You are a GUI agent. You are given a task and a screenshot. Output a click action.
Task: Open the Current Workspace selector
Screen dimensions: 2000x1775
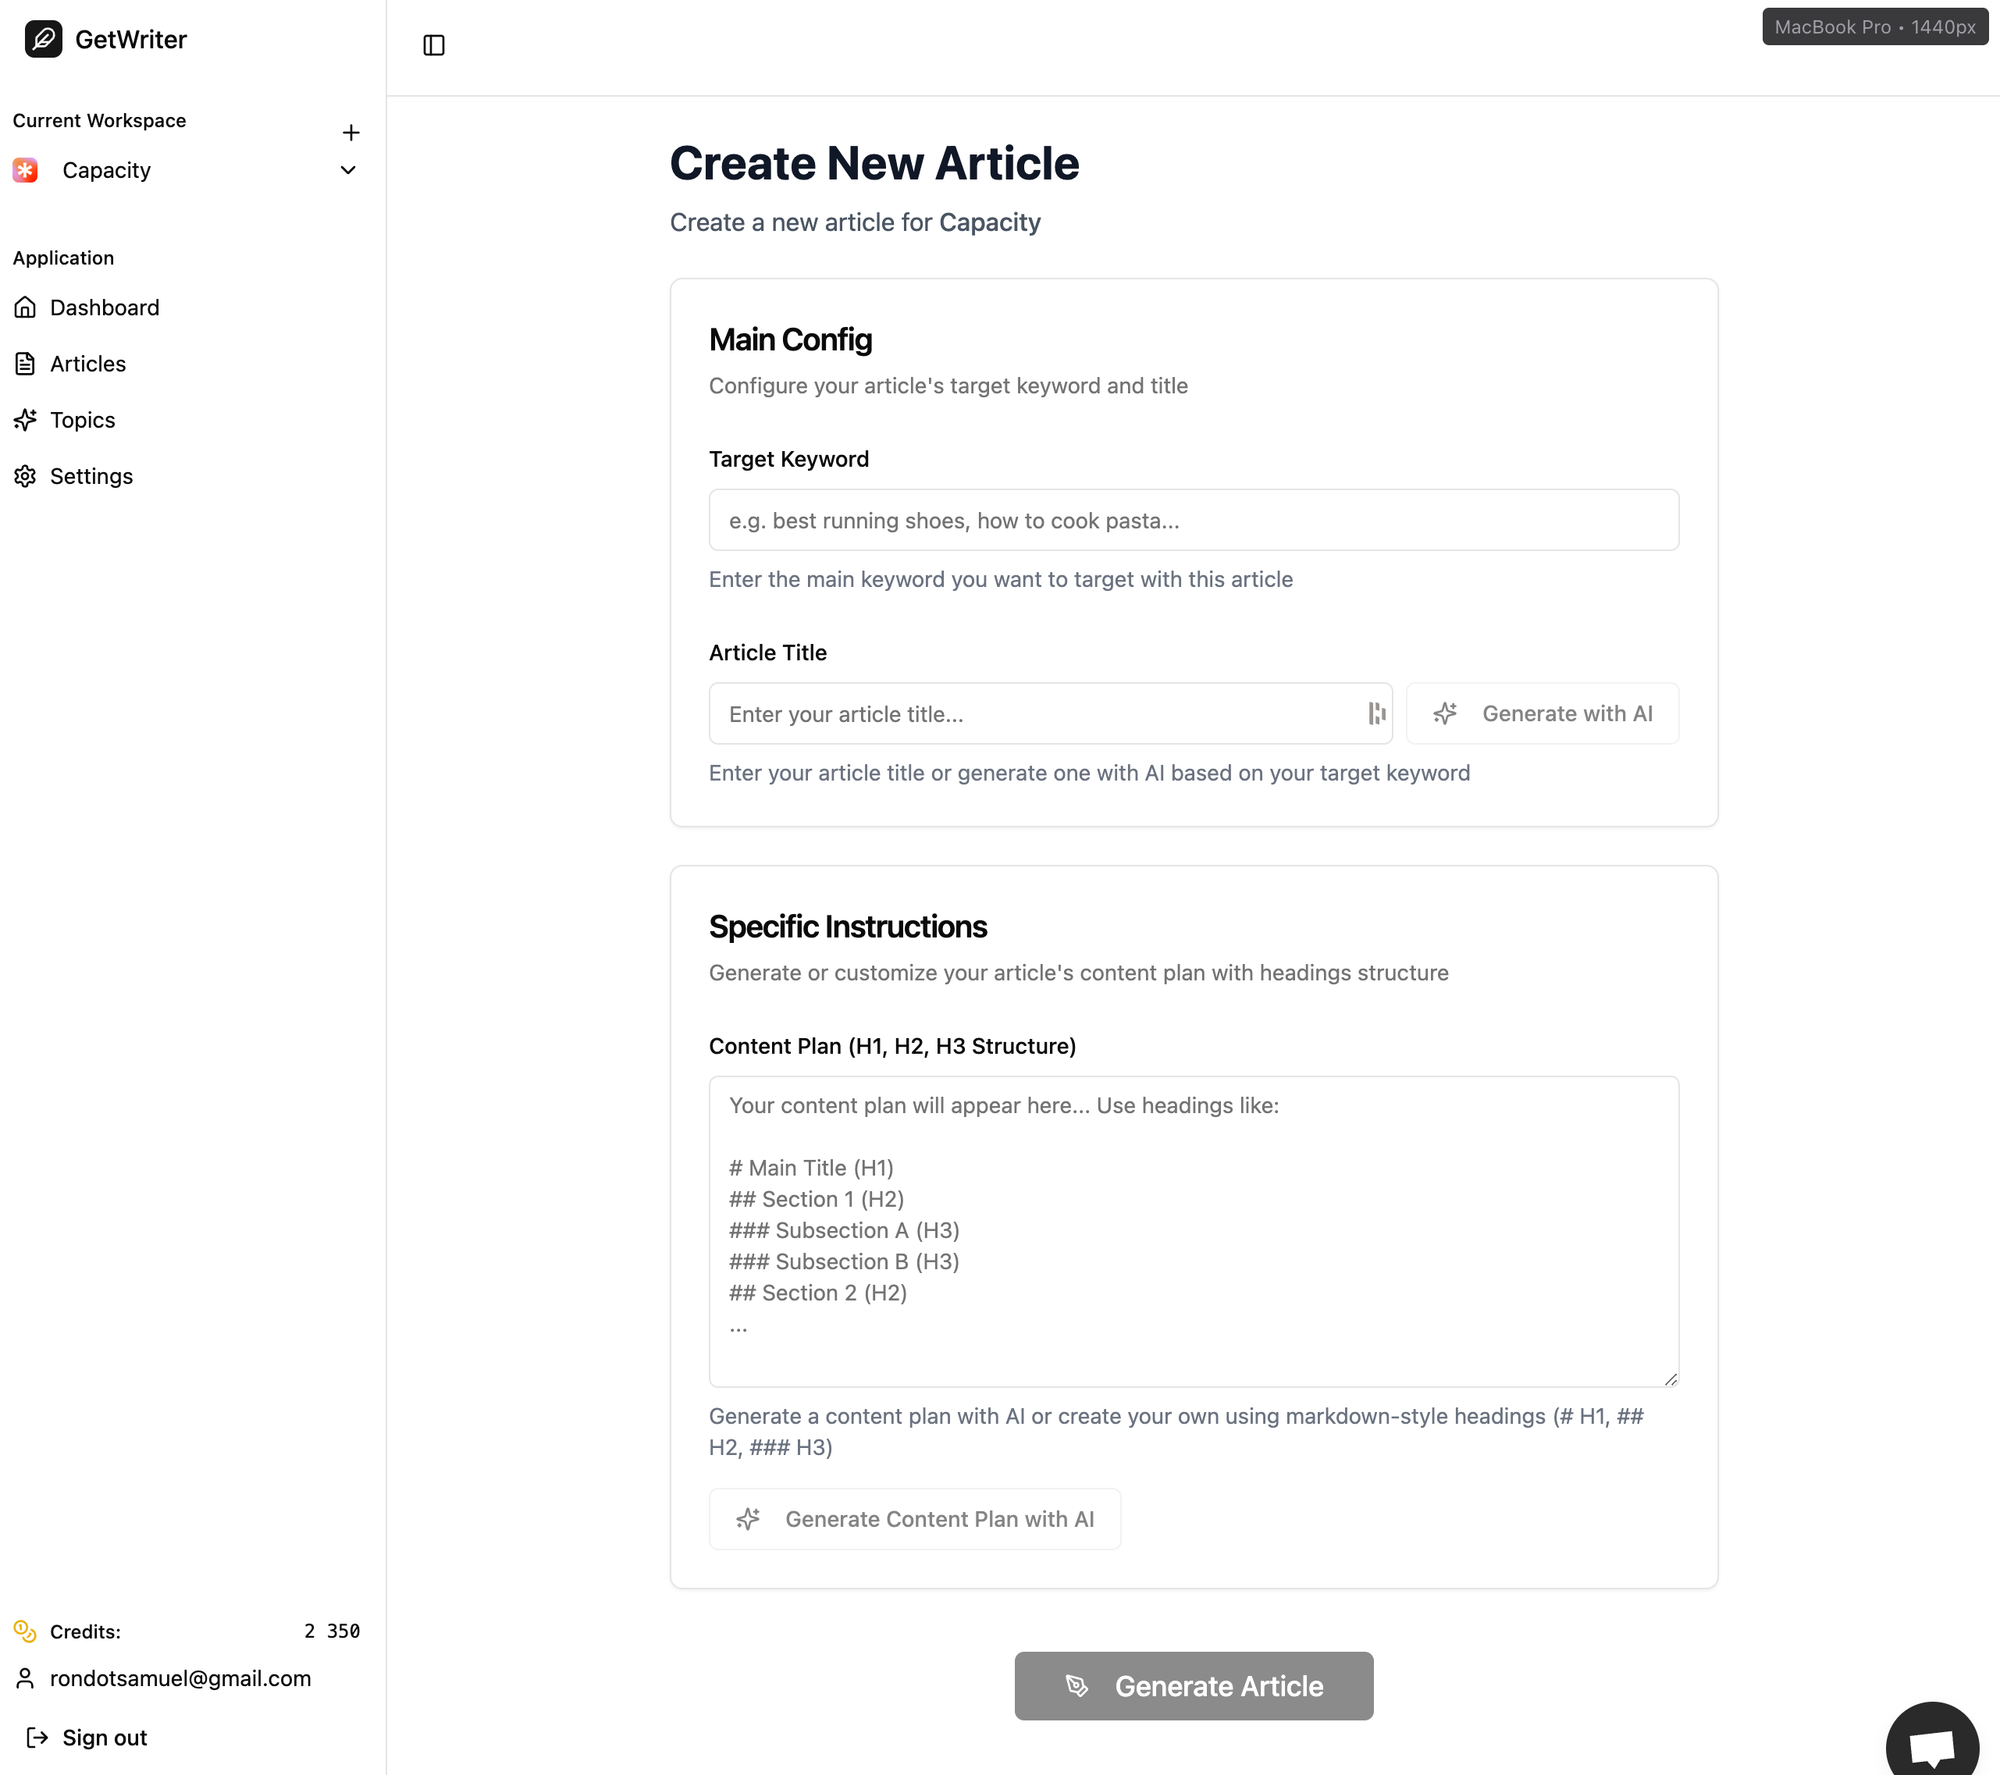pyautogui.click(x=105, y=170)
